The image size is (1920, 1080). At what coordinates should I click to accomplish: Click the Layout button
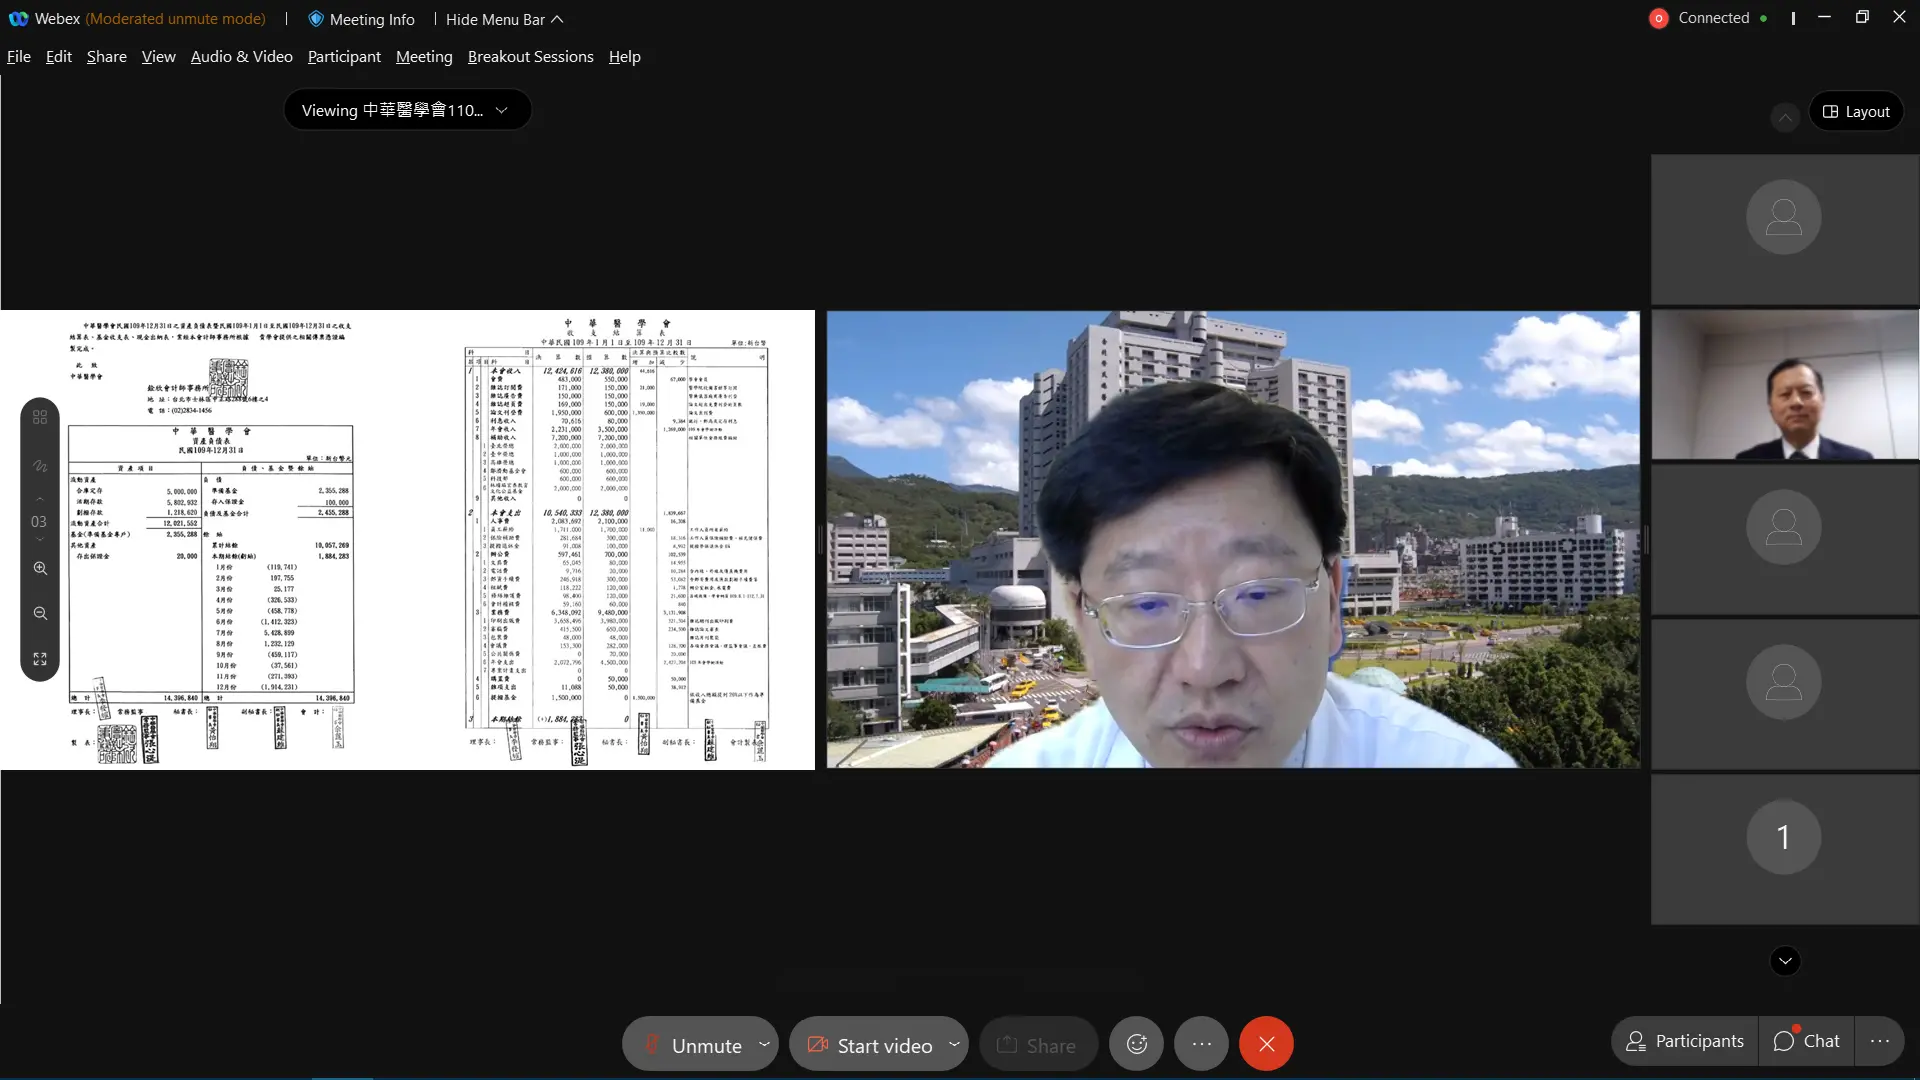point(1856,111)
